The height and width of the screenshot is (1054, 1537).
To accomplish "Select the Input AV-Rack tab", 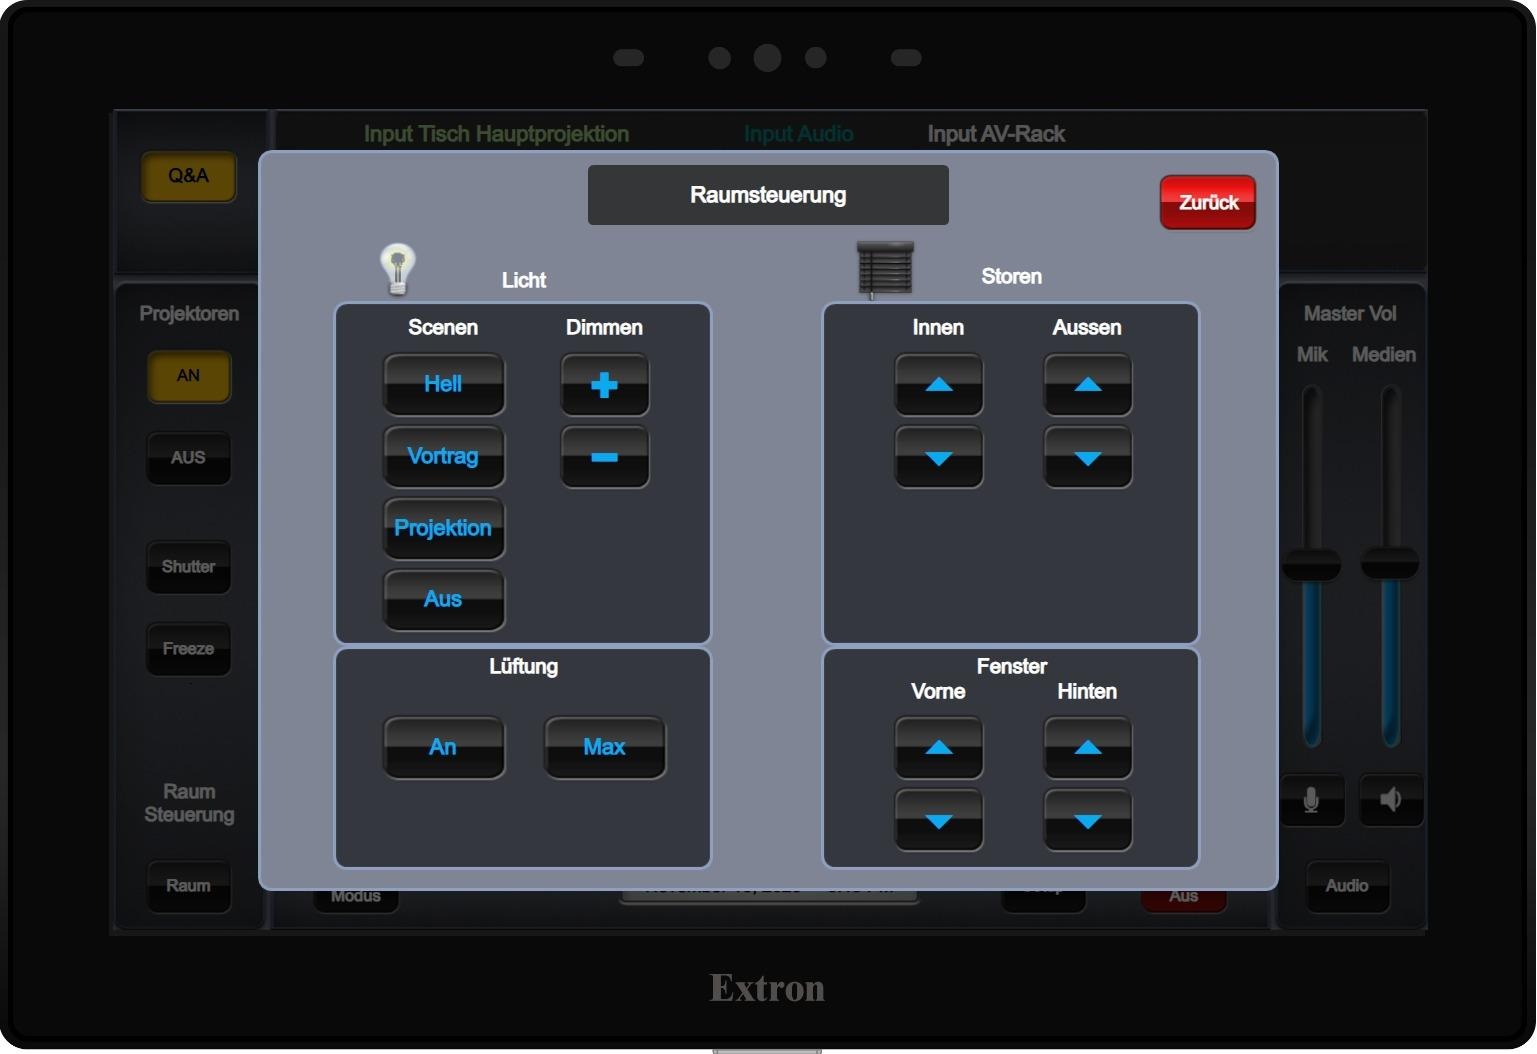I will pos(996,134).
